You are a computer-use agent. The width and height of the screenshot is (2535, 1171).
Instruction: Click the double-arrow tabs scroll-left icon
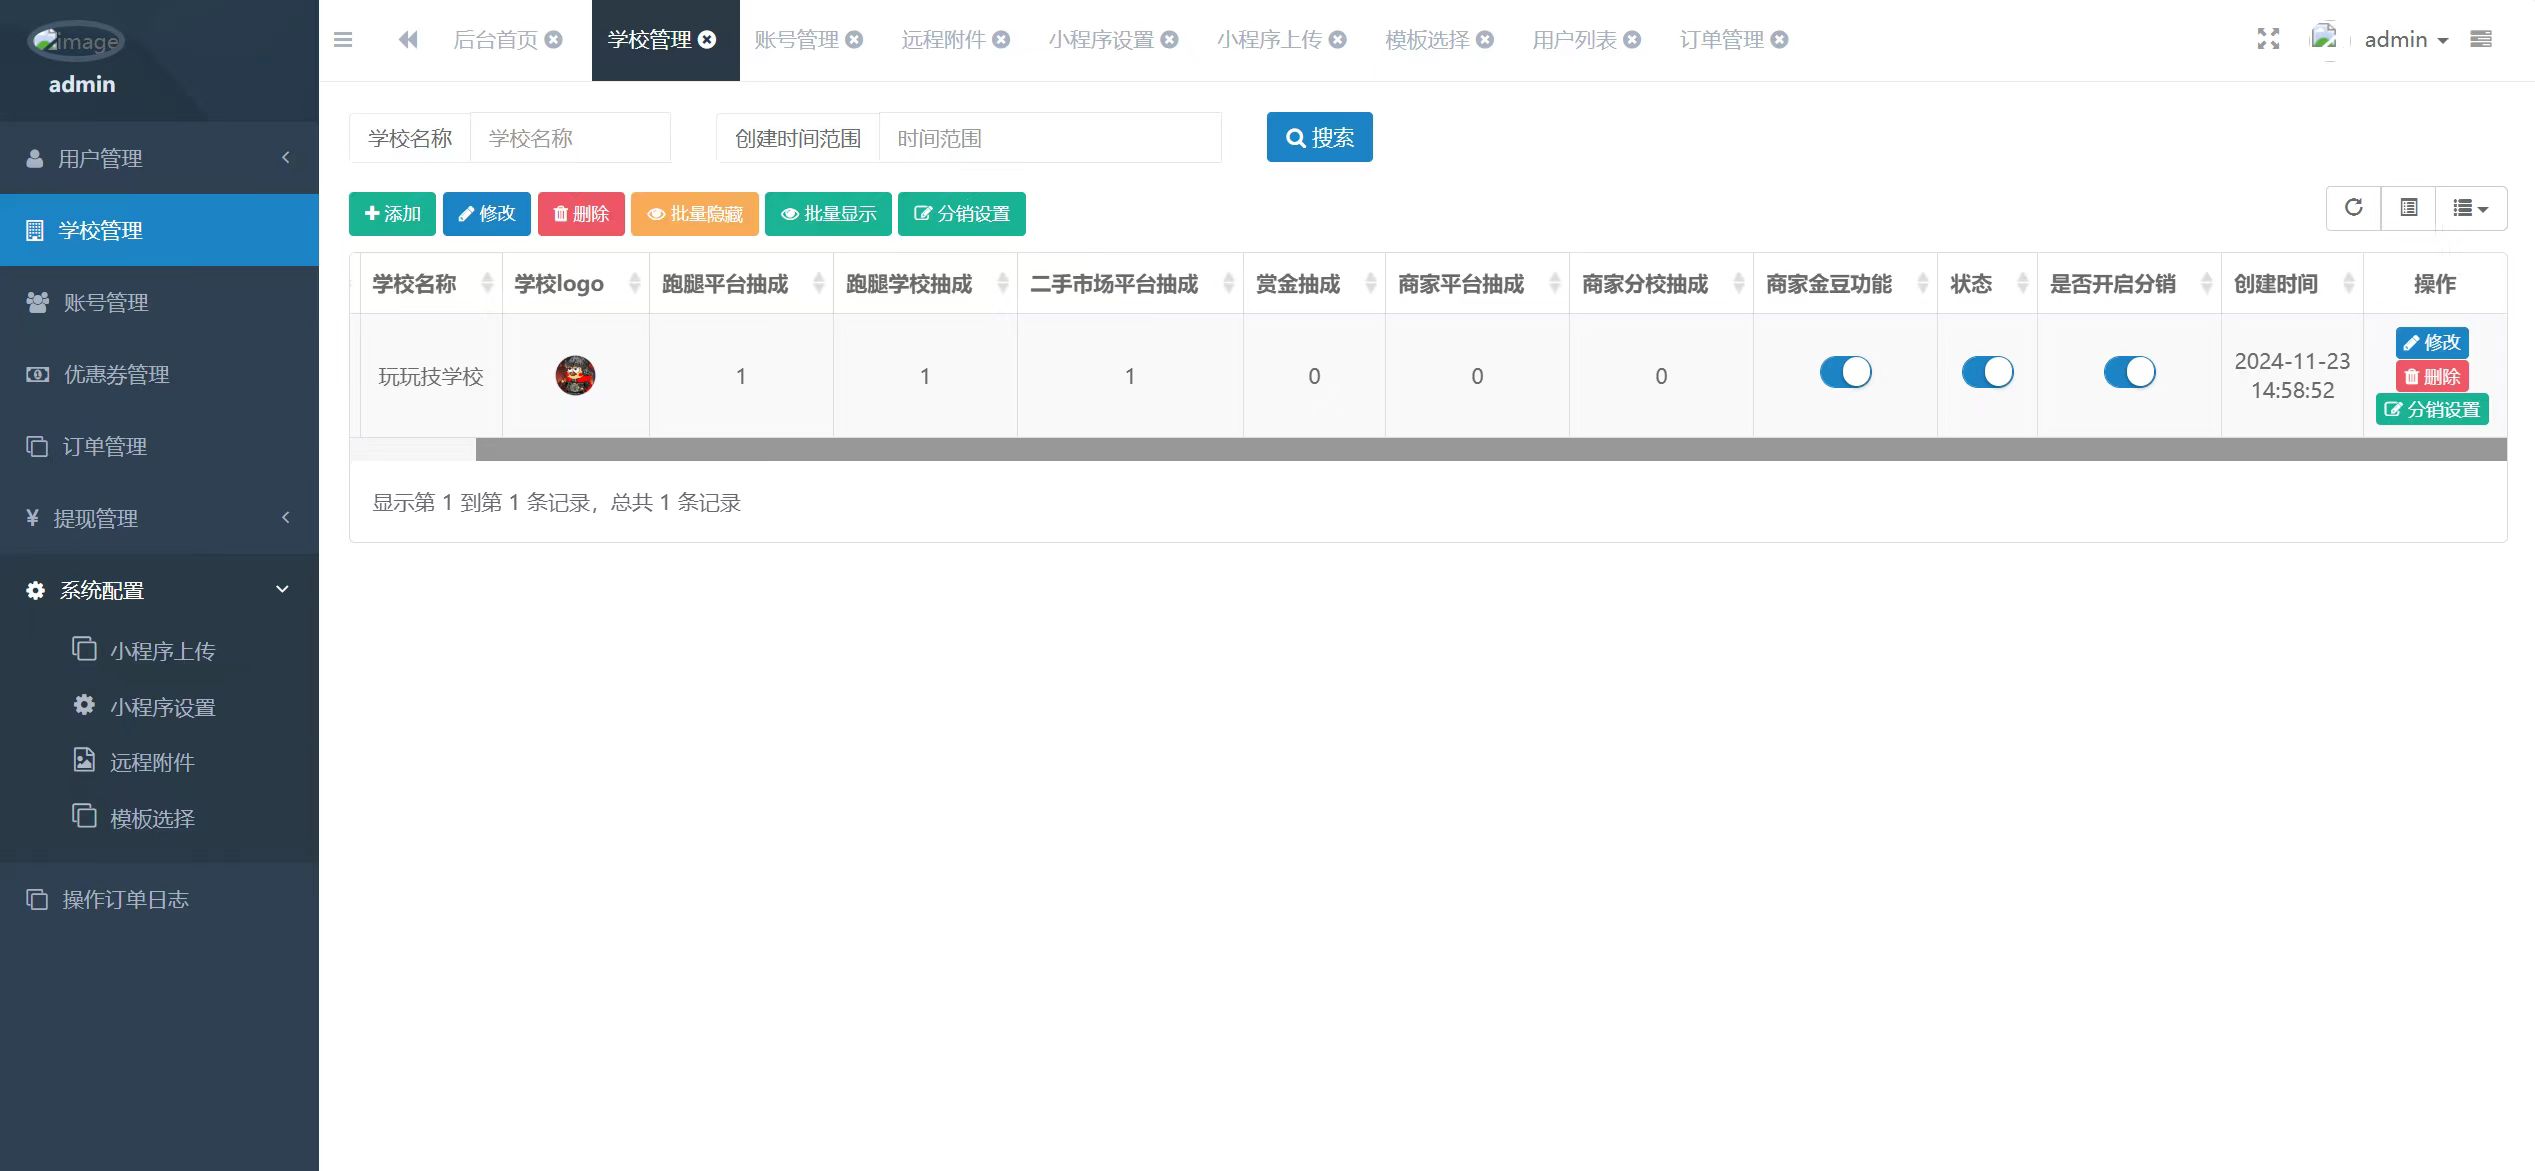point(408,40)
